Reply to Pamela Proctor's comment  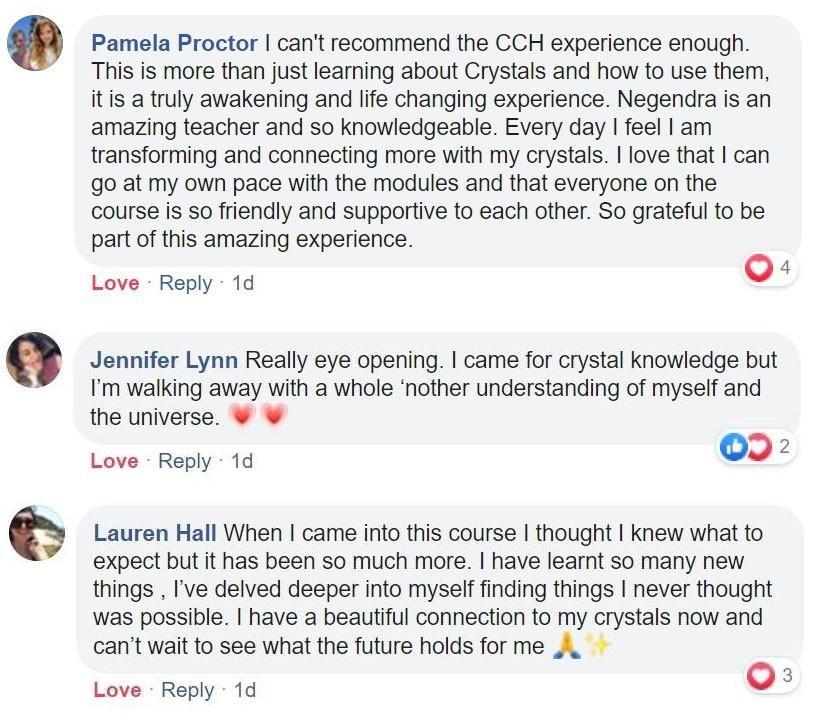tap(185, 283)
